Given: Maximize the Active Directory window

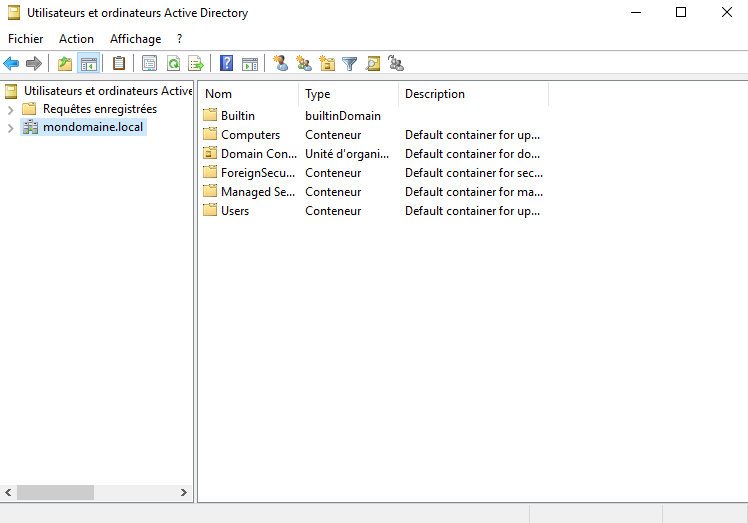Looking at the screenshot, I should (681, 12).
